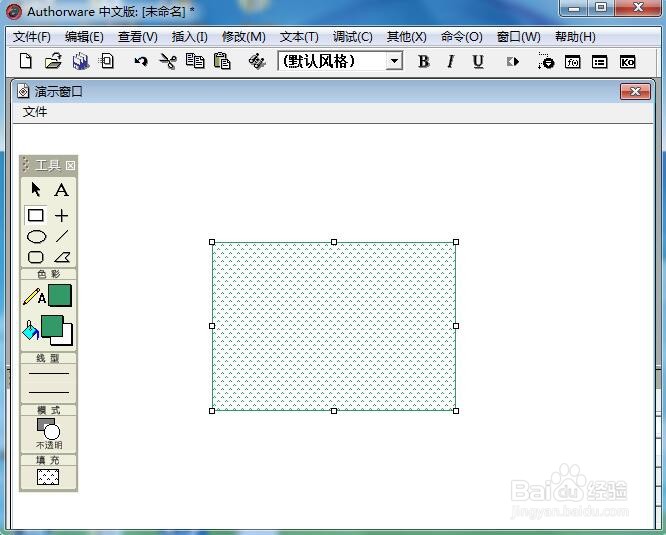Viewport: 666px width, 535px height.
Task: Open the 调试(C) menu
Action: [353, 37]
